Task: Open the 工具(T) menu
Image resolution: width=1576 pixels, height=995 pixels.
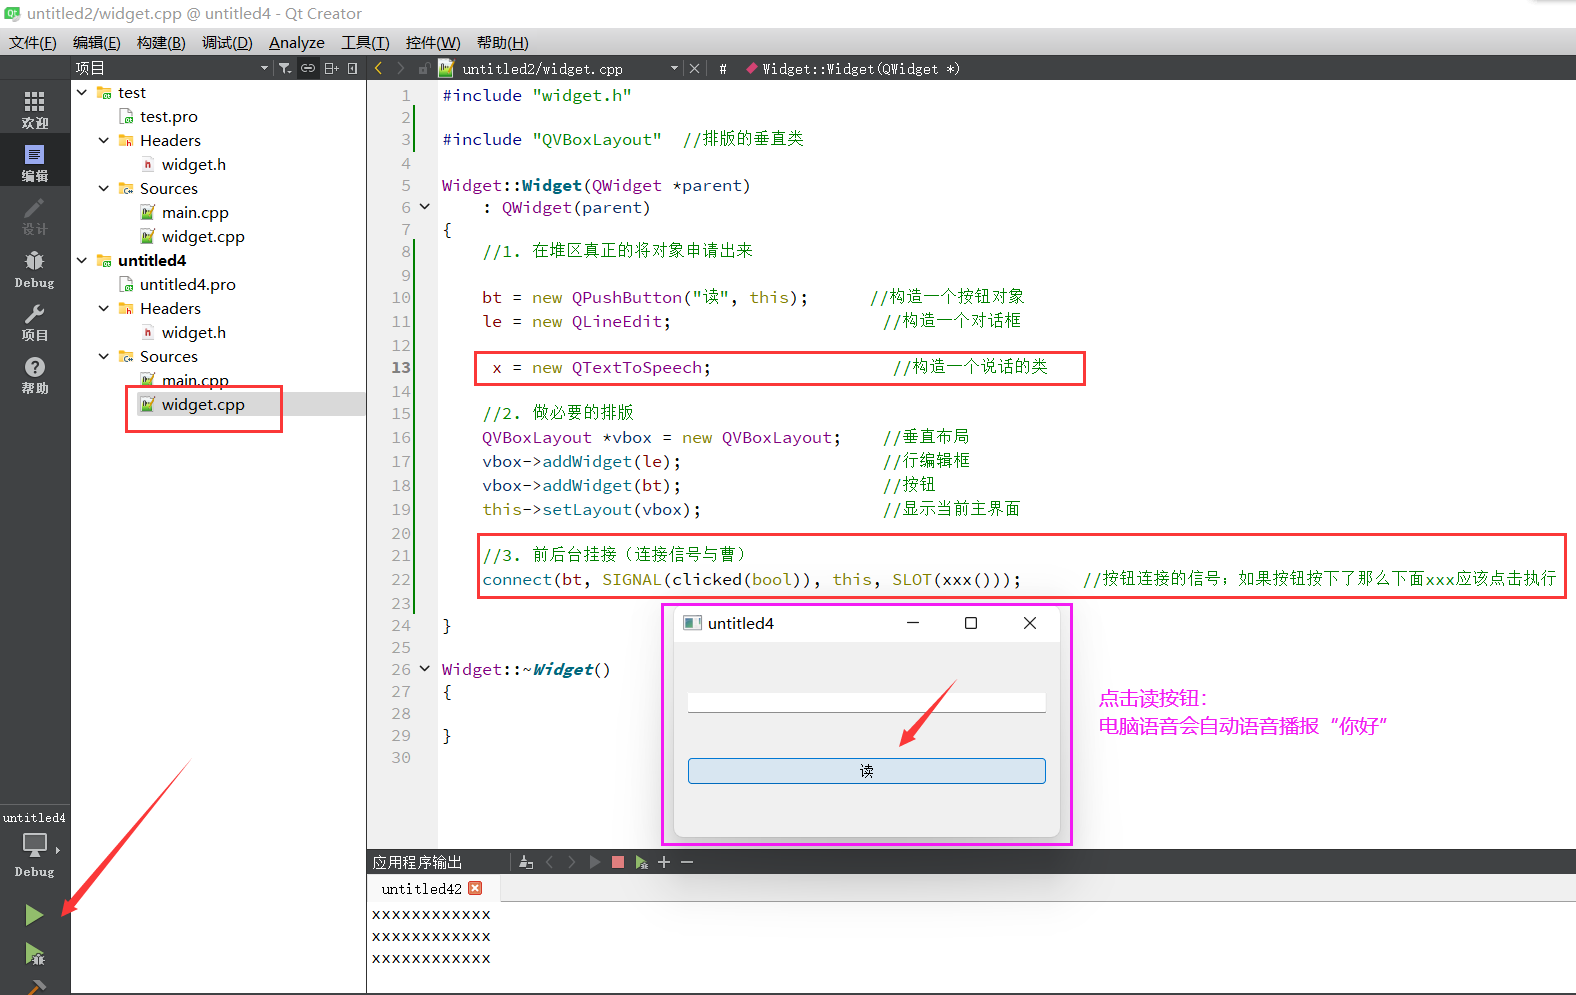Action: [365, 42]
